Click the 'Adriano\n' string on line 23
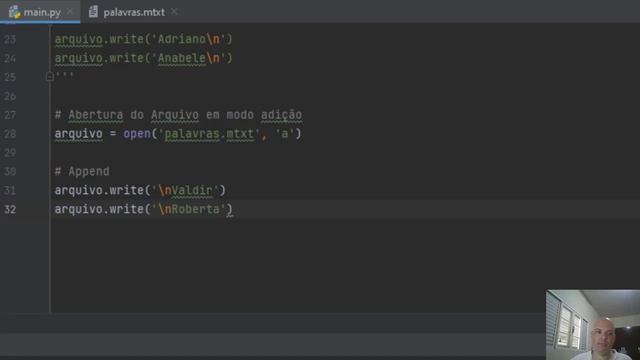This screenshot has height=360, width=640. (189, 39)
